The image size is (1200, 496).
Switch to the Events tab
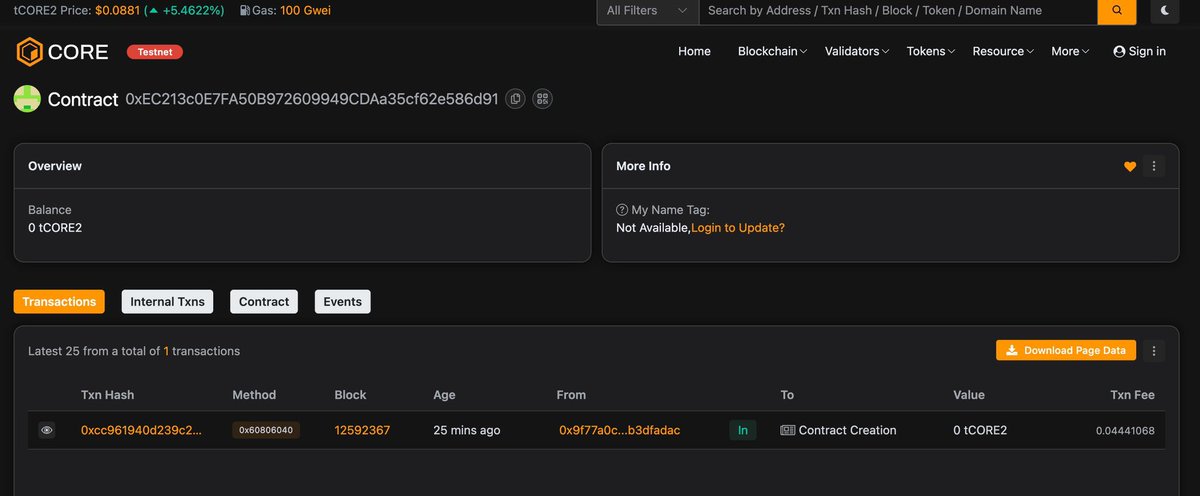click(342, 301)
